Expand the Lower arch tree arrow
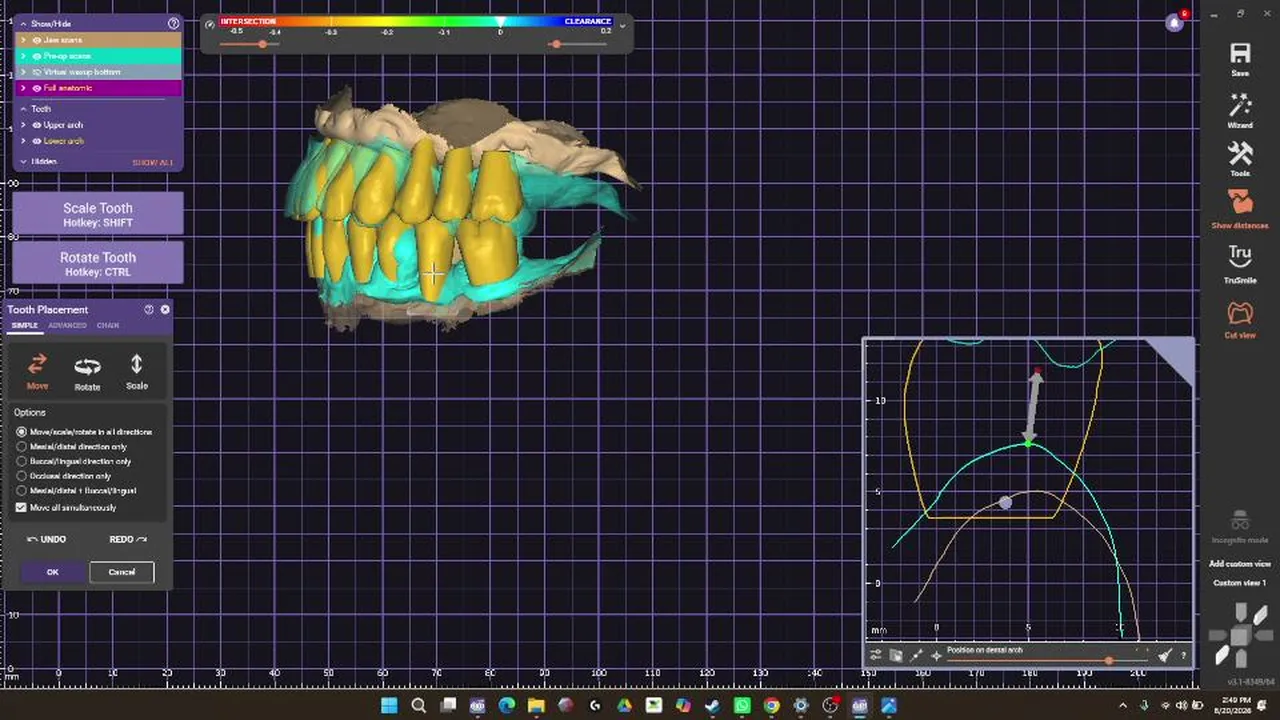This screenshot has width=1280, height=720. click(x=23, y=141)
